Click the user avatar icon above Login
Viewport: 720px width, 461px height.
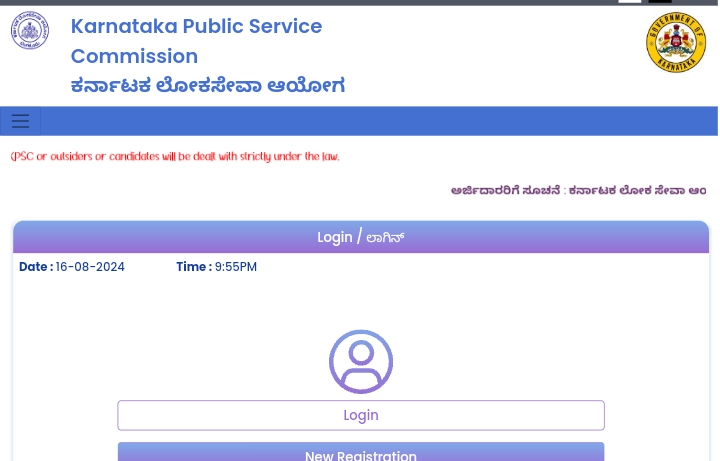tap(361, 362)
